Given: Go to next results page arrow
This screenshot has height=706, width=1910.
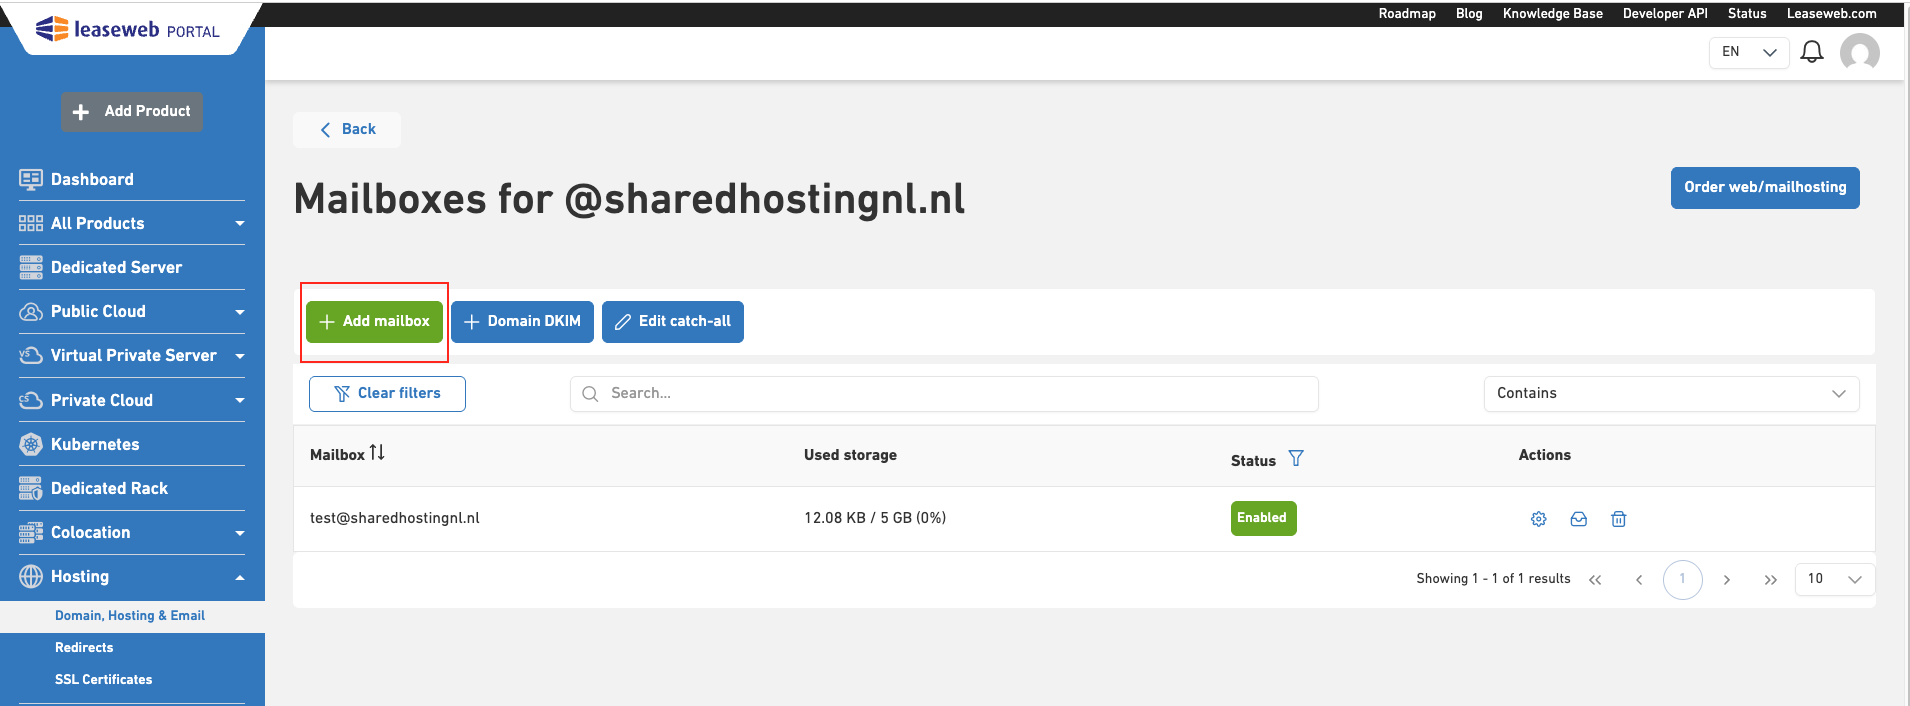Looking at the screenshot, I should 1727,580.
